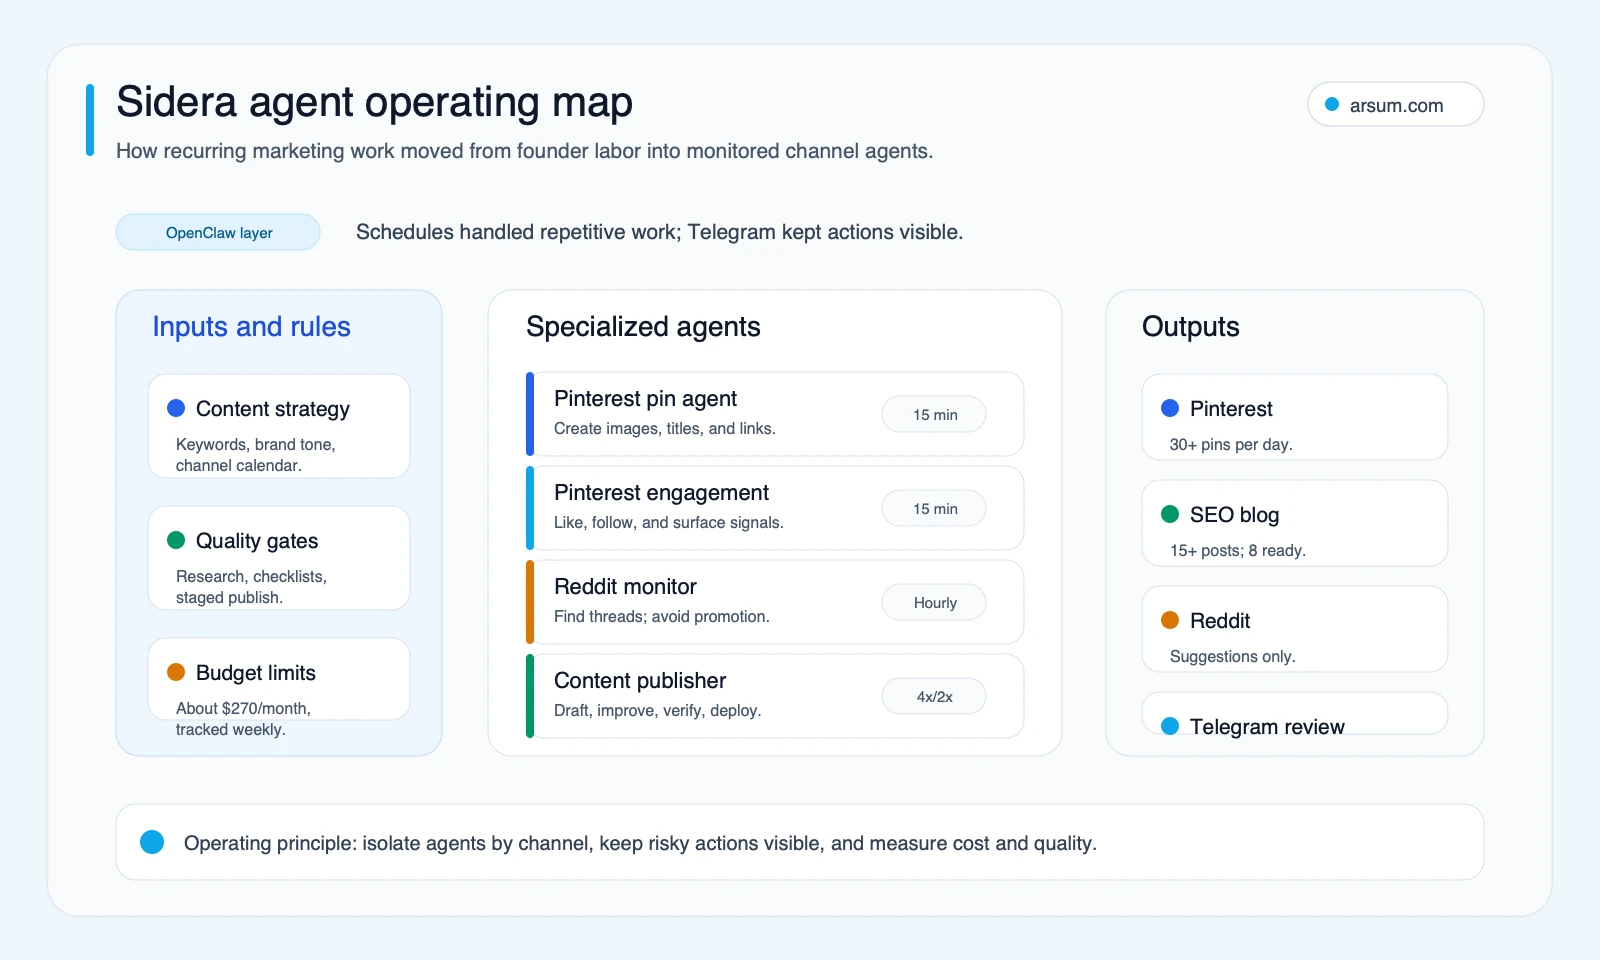Click the 15 min badge for Pinterest pin agent

(934, 414)
